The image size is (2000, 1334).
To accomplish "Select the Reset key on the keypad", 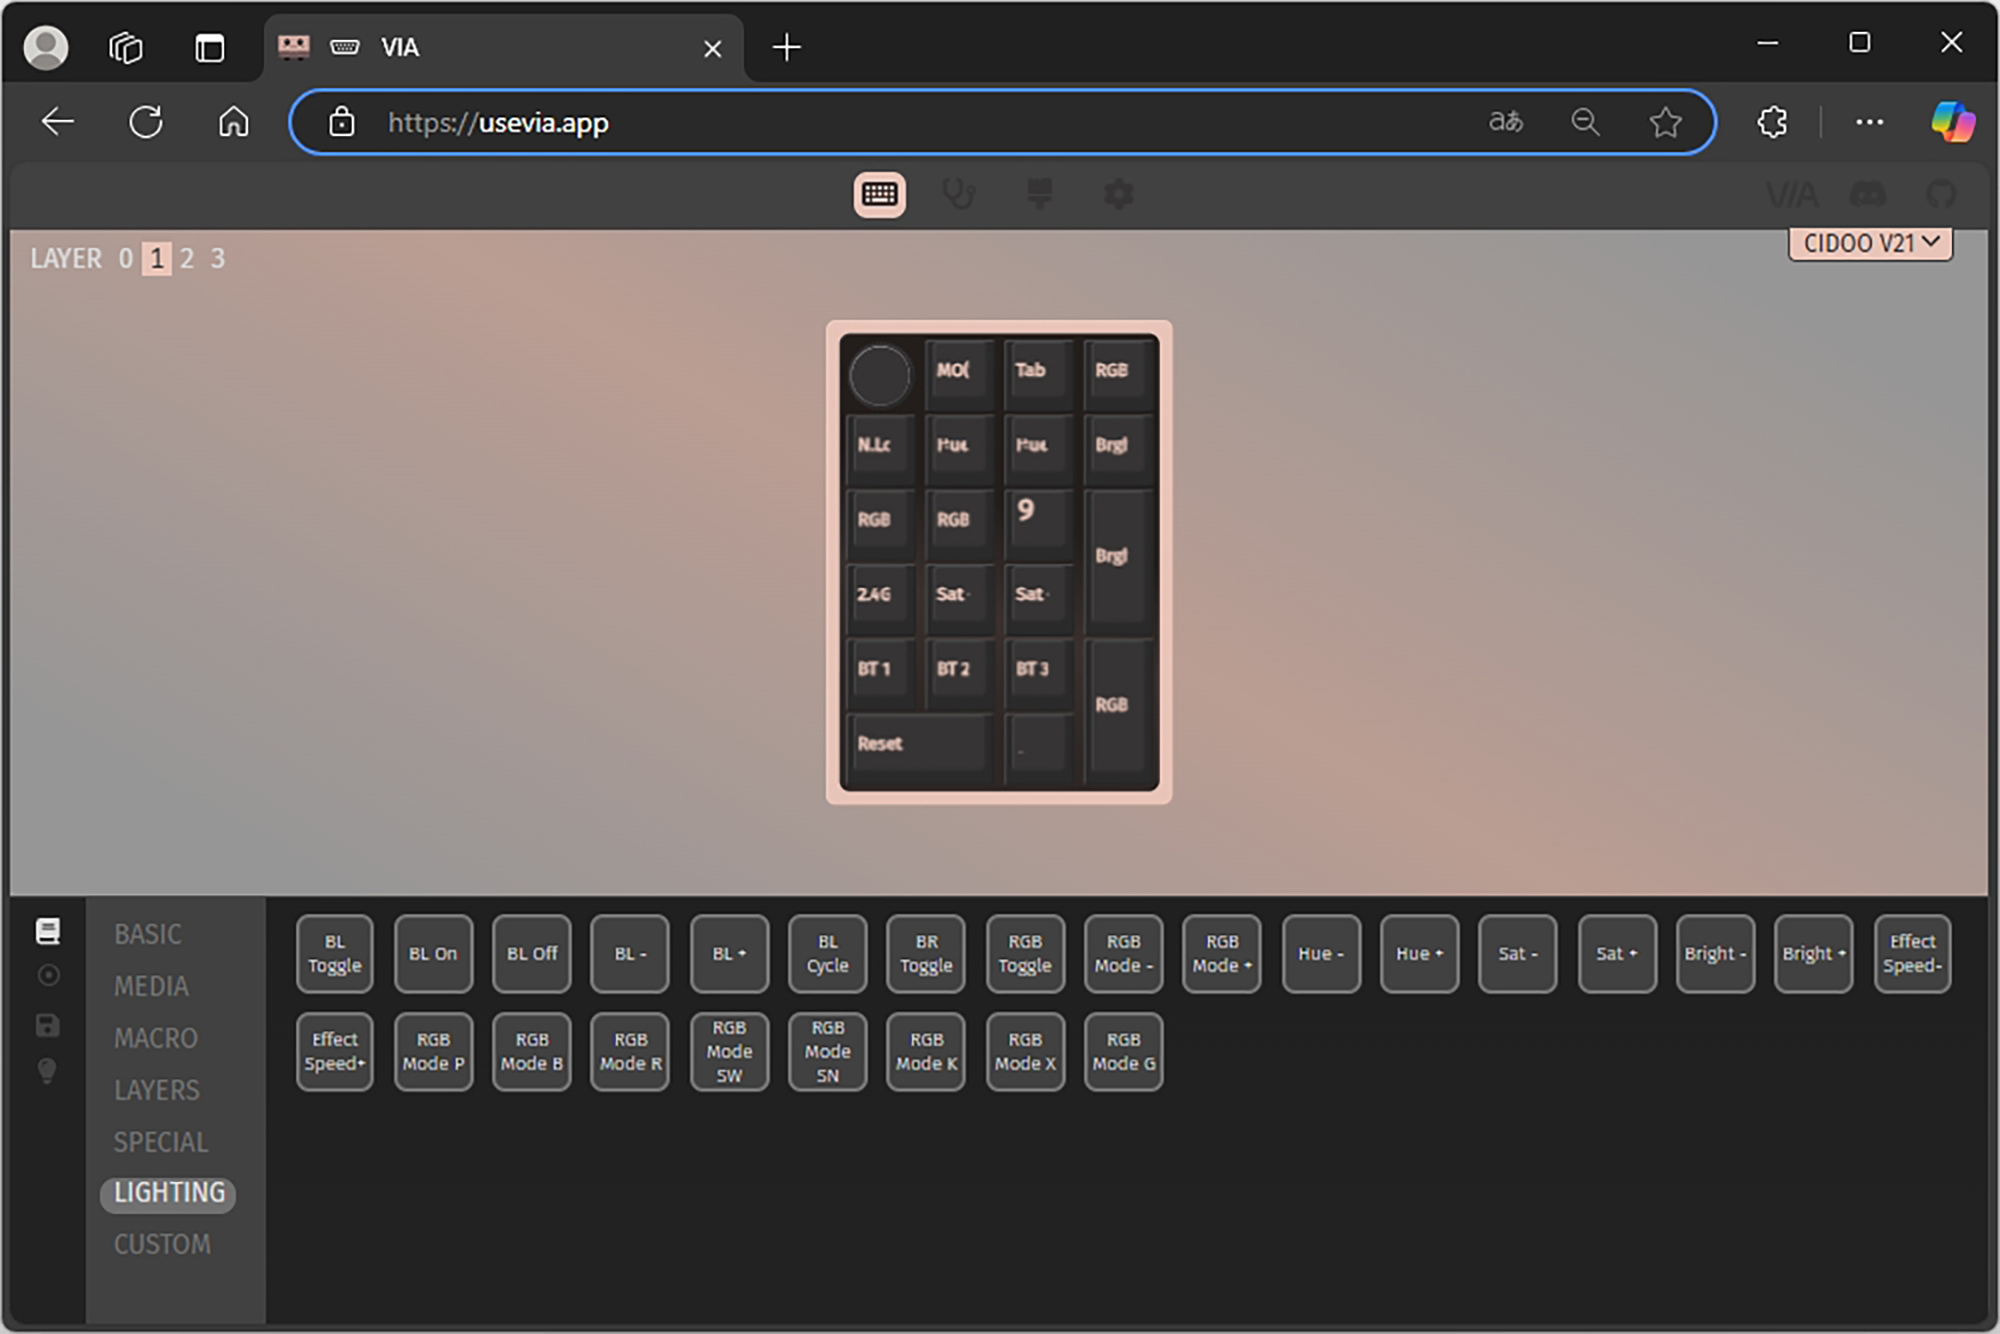I will (918, 744).
